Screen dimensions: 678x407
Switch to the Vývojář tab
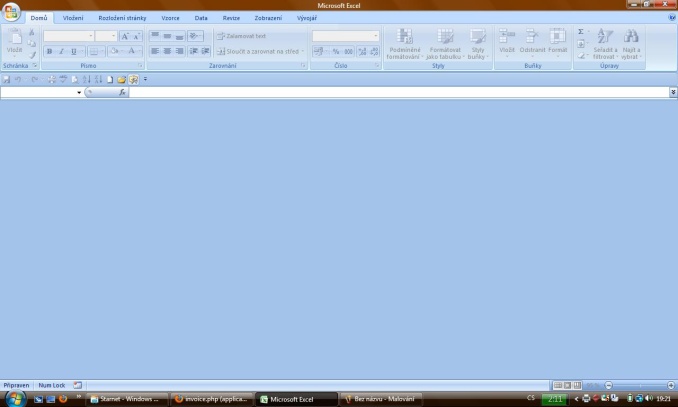(307, 18)
